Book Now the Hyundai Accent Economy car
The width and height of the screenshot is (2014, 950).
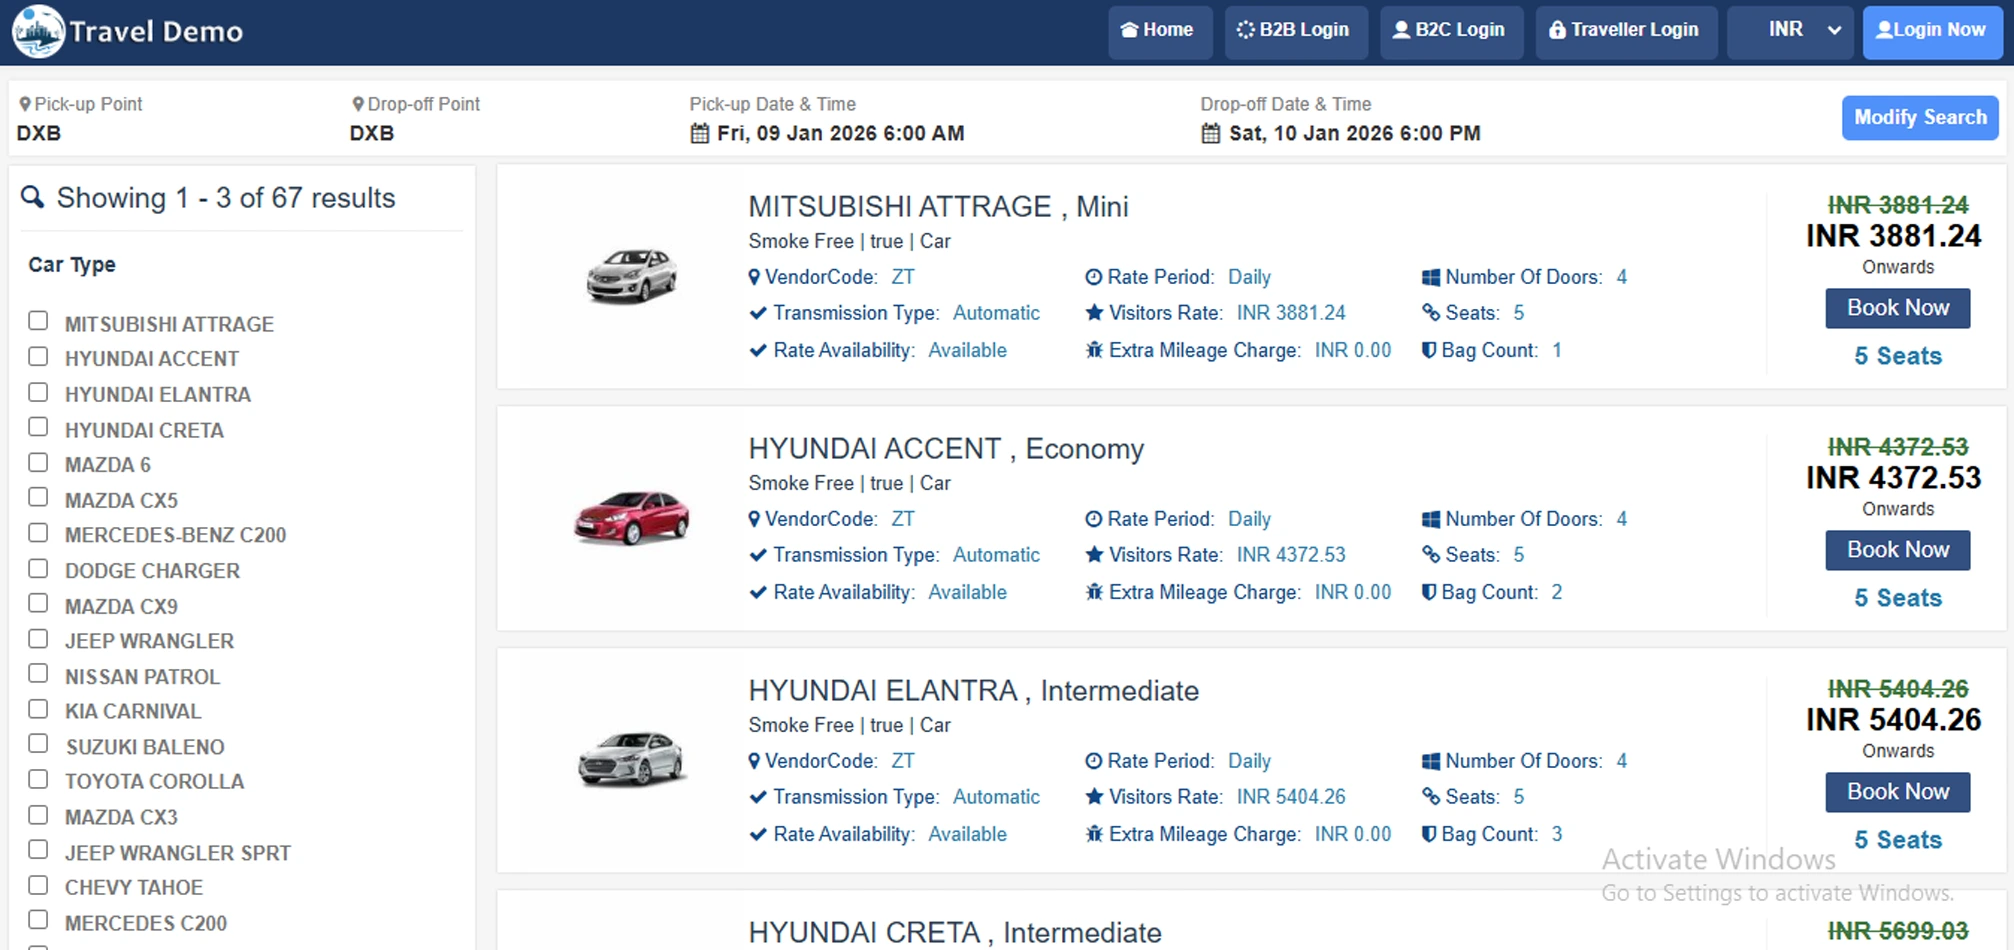point(1897,550)
